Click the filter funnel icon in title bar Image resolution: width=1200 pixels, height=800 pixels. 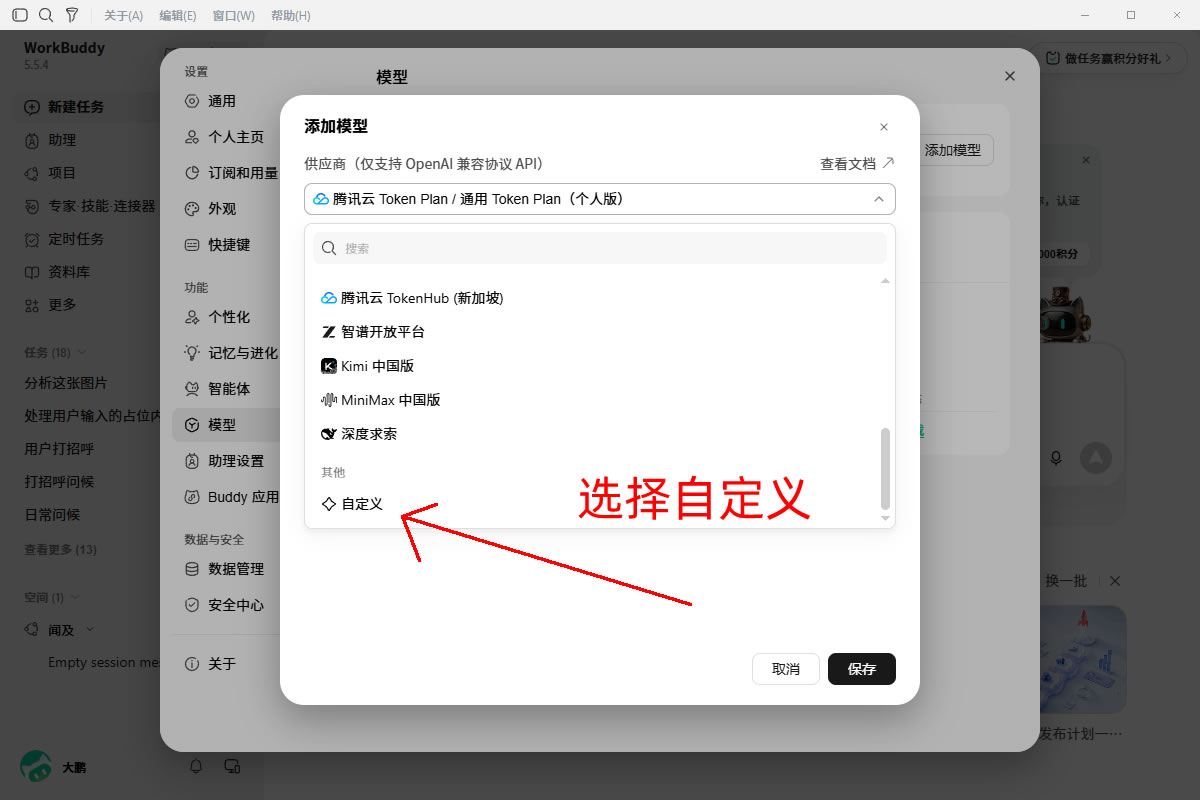72,15
